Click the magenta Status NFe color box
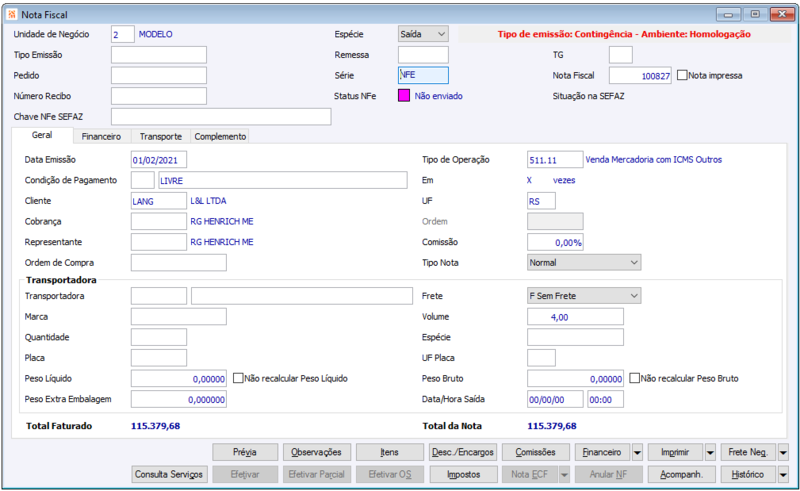This screenshot has height=491, width=800. click(404, 95)
